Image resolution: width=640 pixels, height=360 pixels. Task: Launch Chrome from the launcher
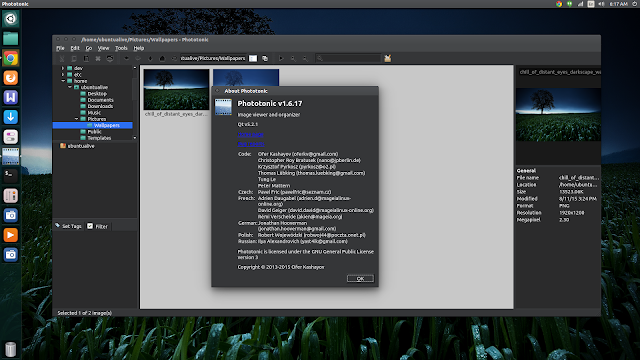pyautogui.click(x=11, y=58)
